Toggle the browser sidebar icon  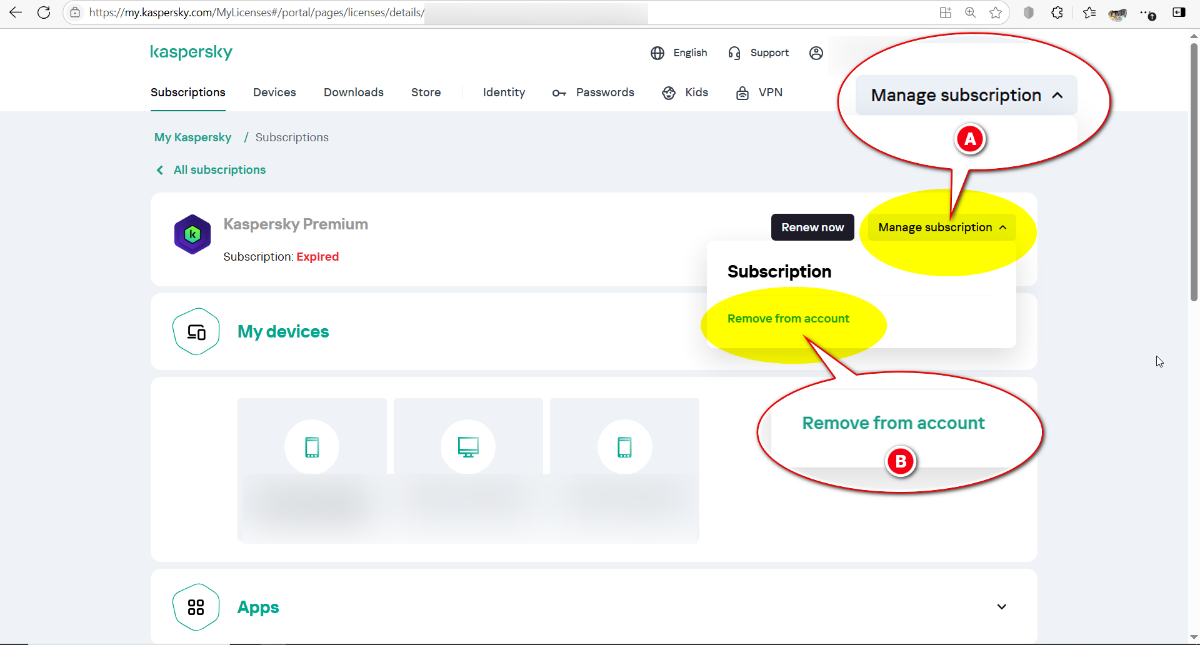point(1178,13)
